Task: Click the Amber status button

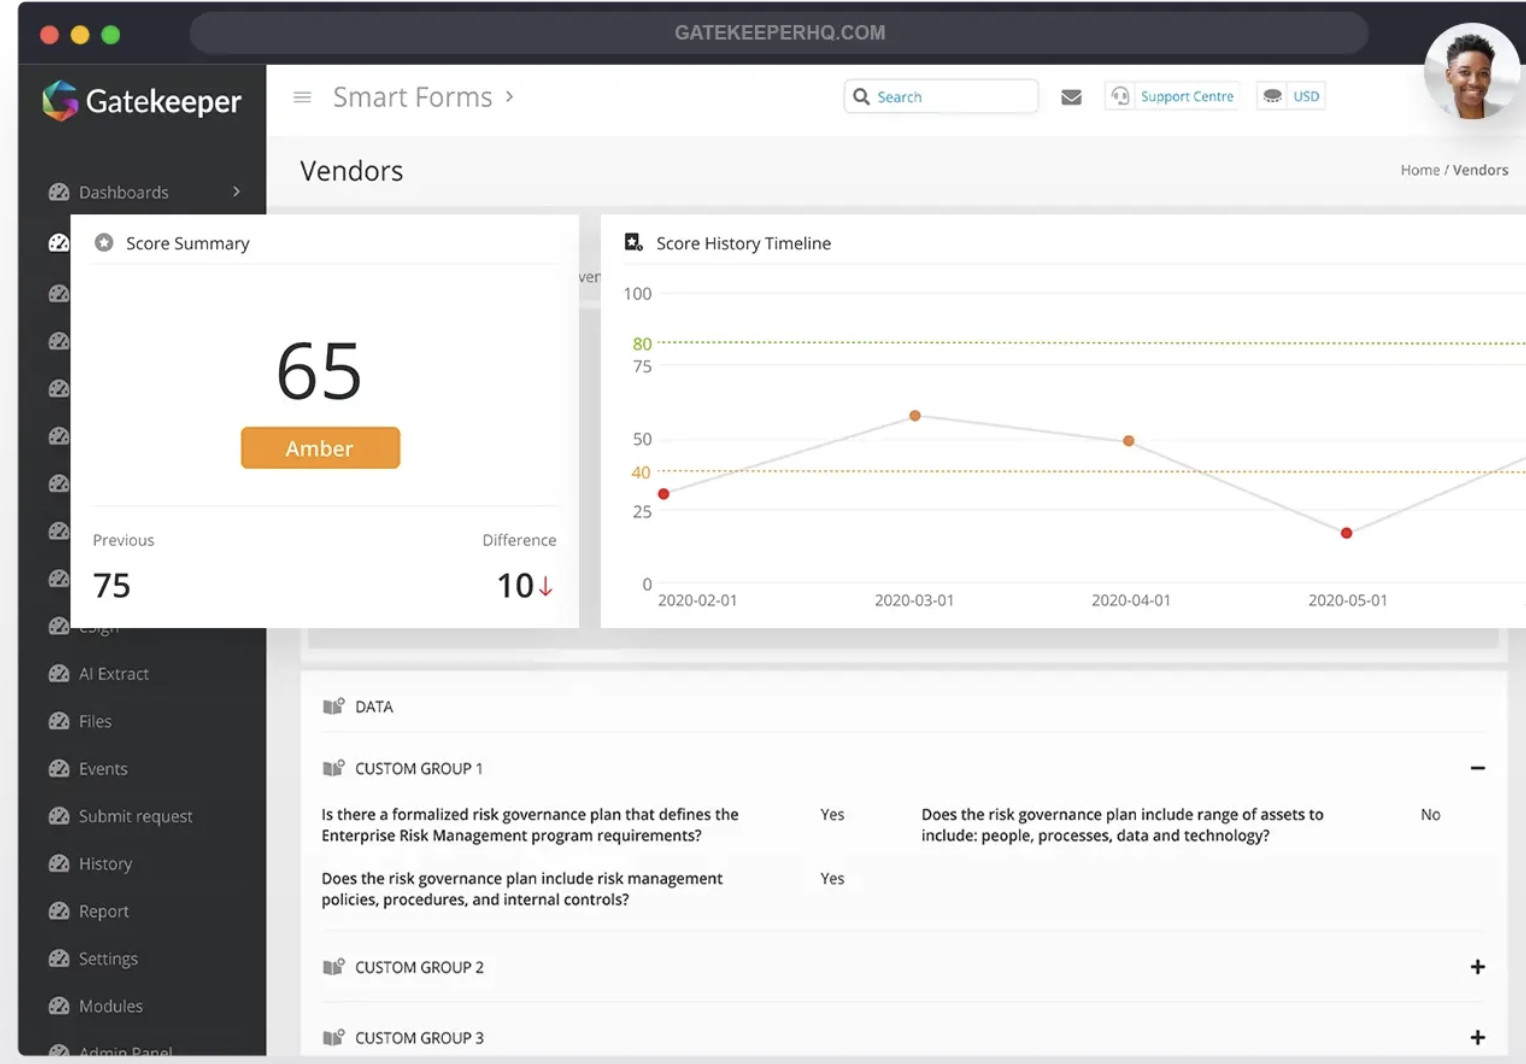Action: click(320, 448)
